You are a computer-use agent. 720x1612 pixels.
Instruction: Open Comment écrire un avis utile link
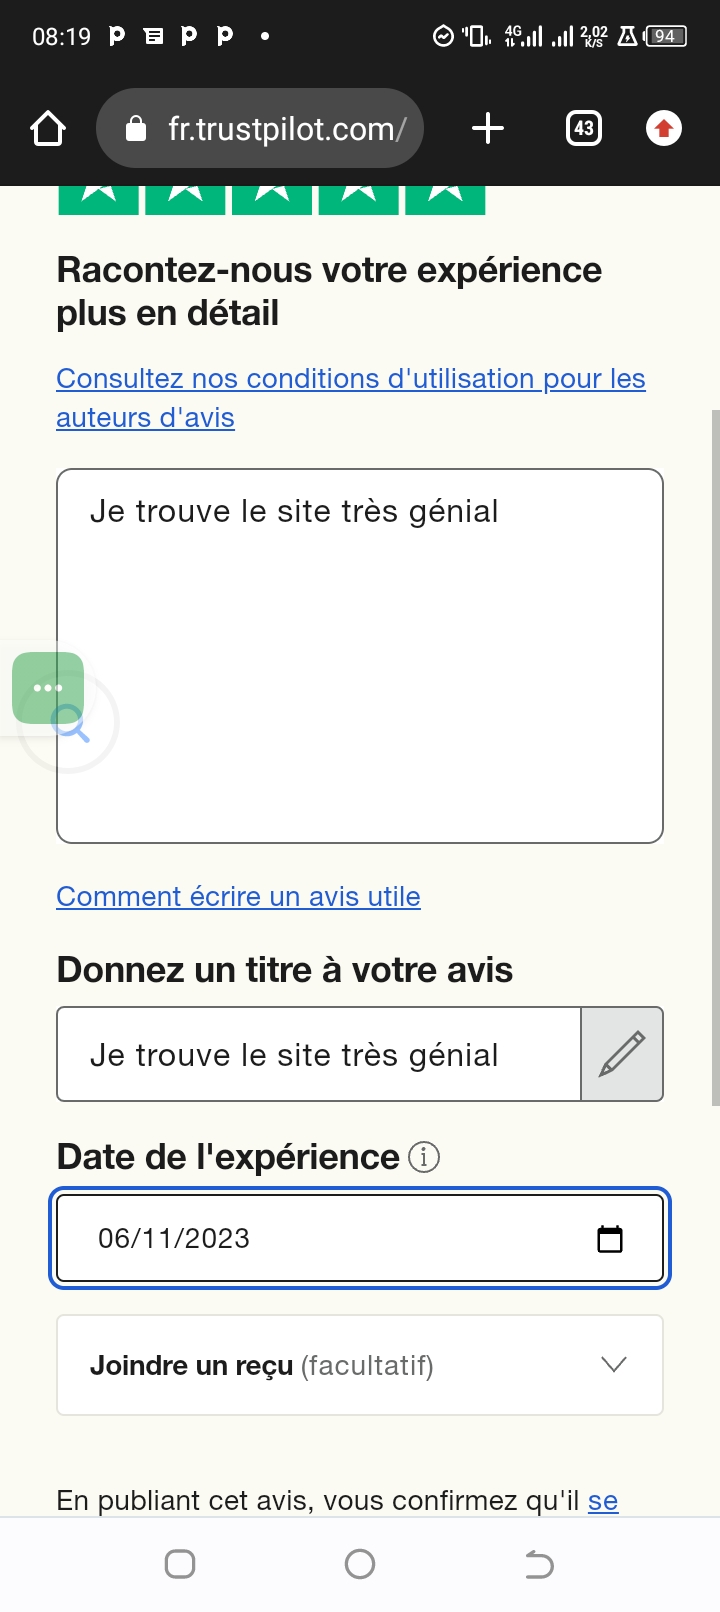pos(238,897)
